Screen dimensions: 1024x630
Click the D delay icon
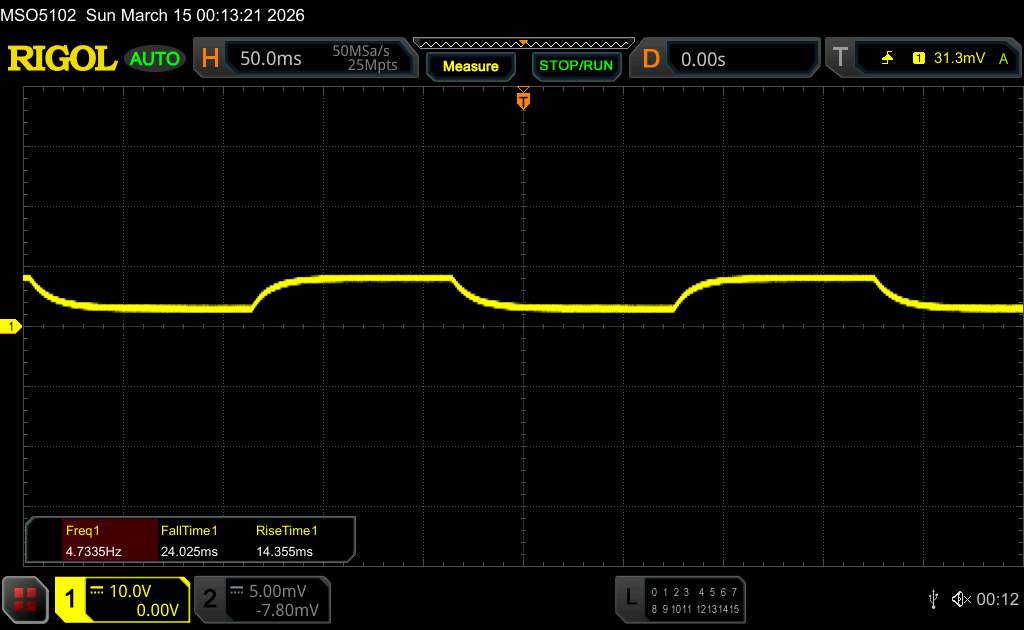(651, 59)
